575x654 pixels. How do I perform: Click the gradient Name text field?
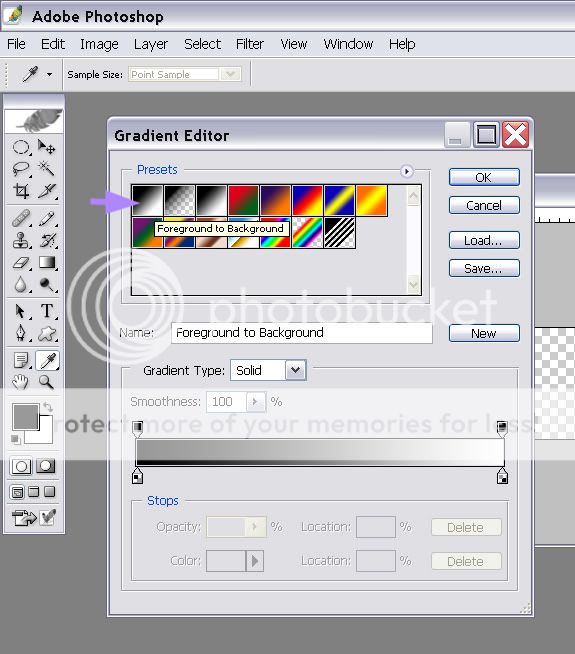point(301,333)
